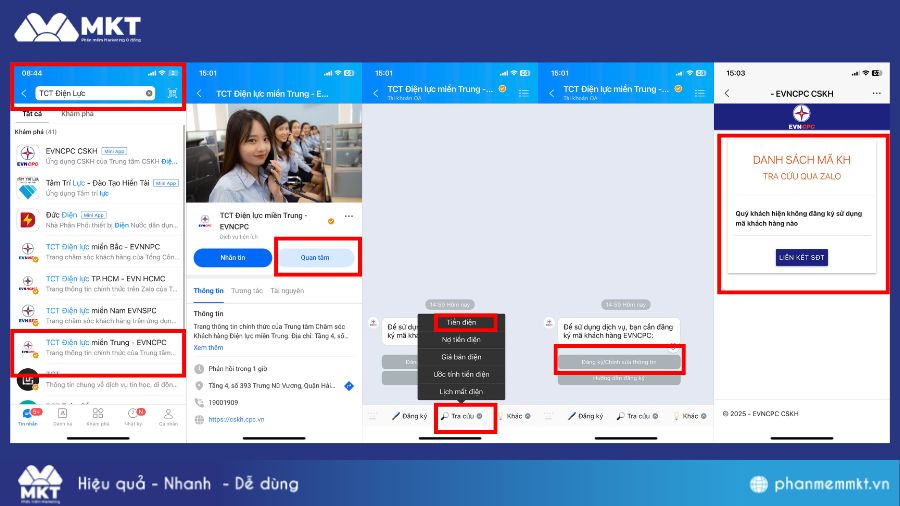Go back from the EVNCPC CSKH mini app
Viewport: 900px width, 506px height.
tap(727, 93)
